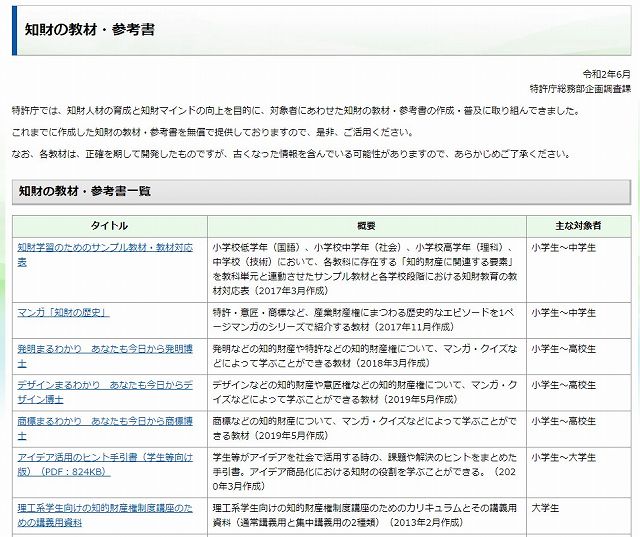Viewport: 640px width, 537px height.
Task: Click the 商標などの知的財産について summary cell
Action: (x=365, y=428)
